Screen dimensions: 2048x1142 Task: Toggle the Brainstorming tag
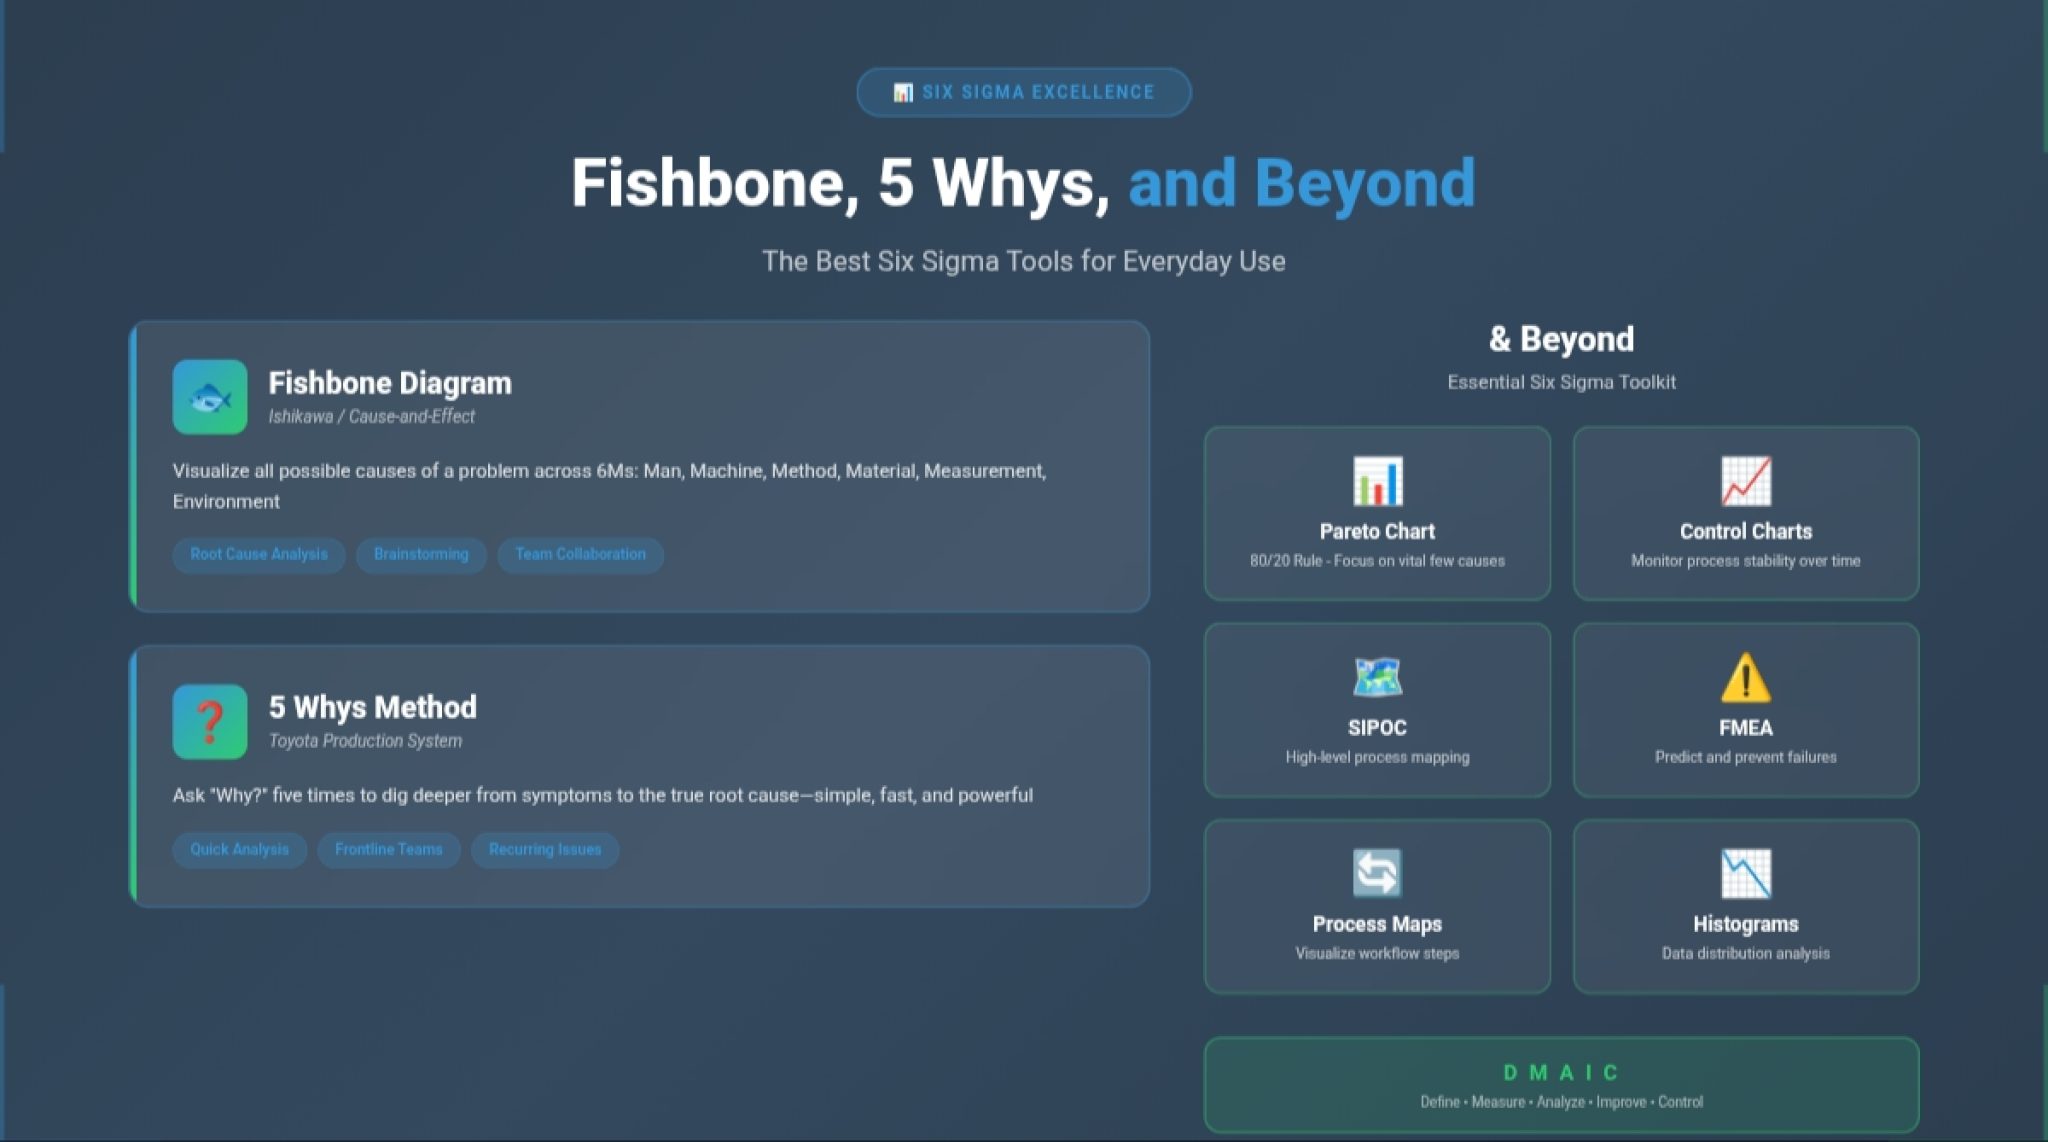(421, 555)
